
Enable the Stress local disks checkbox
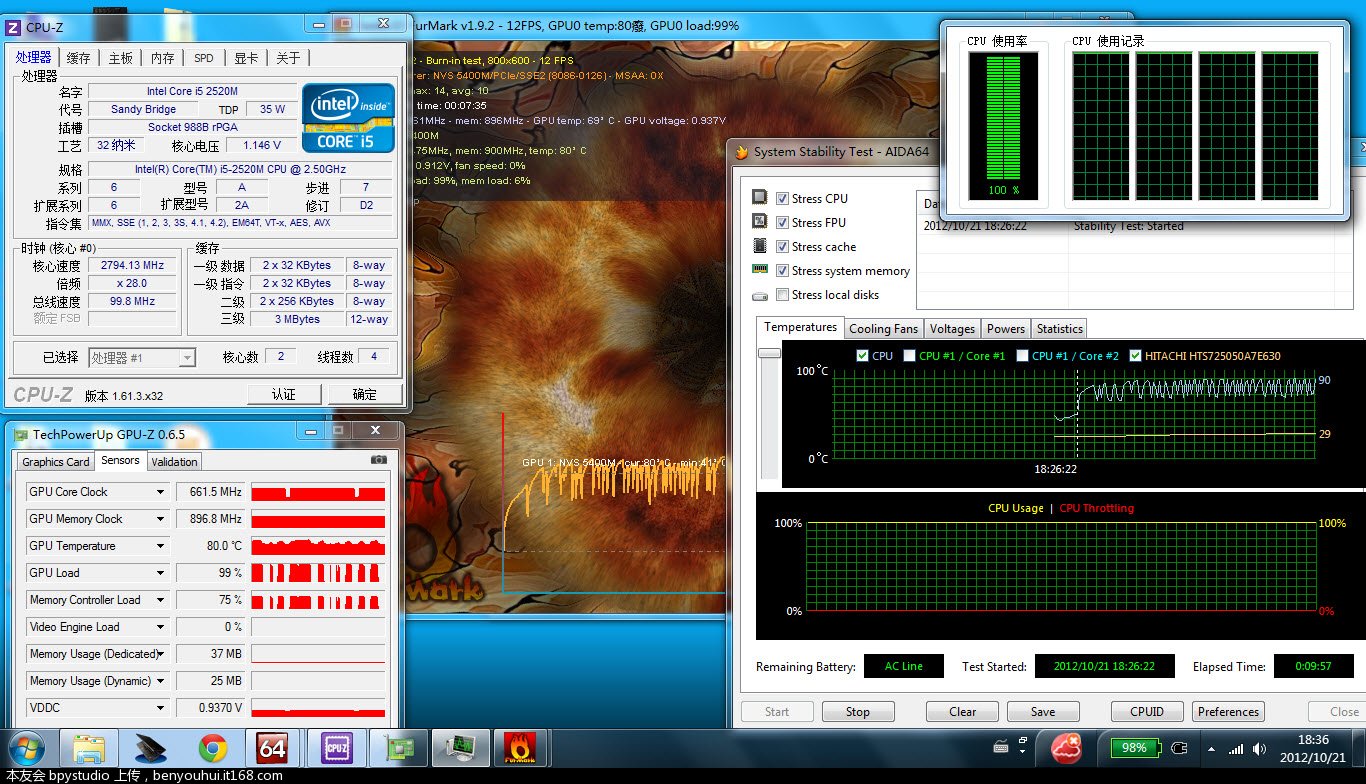point(782,294)
